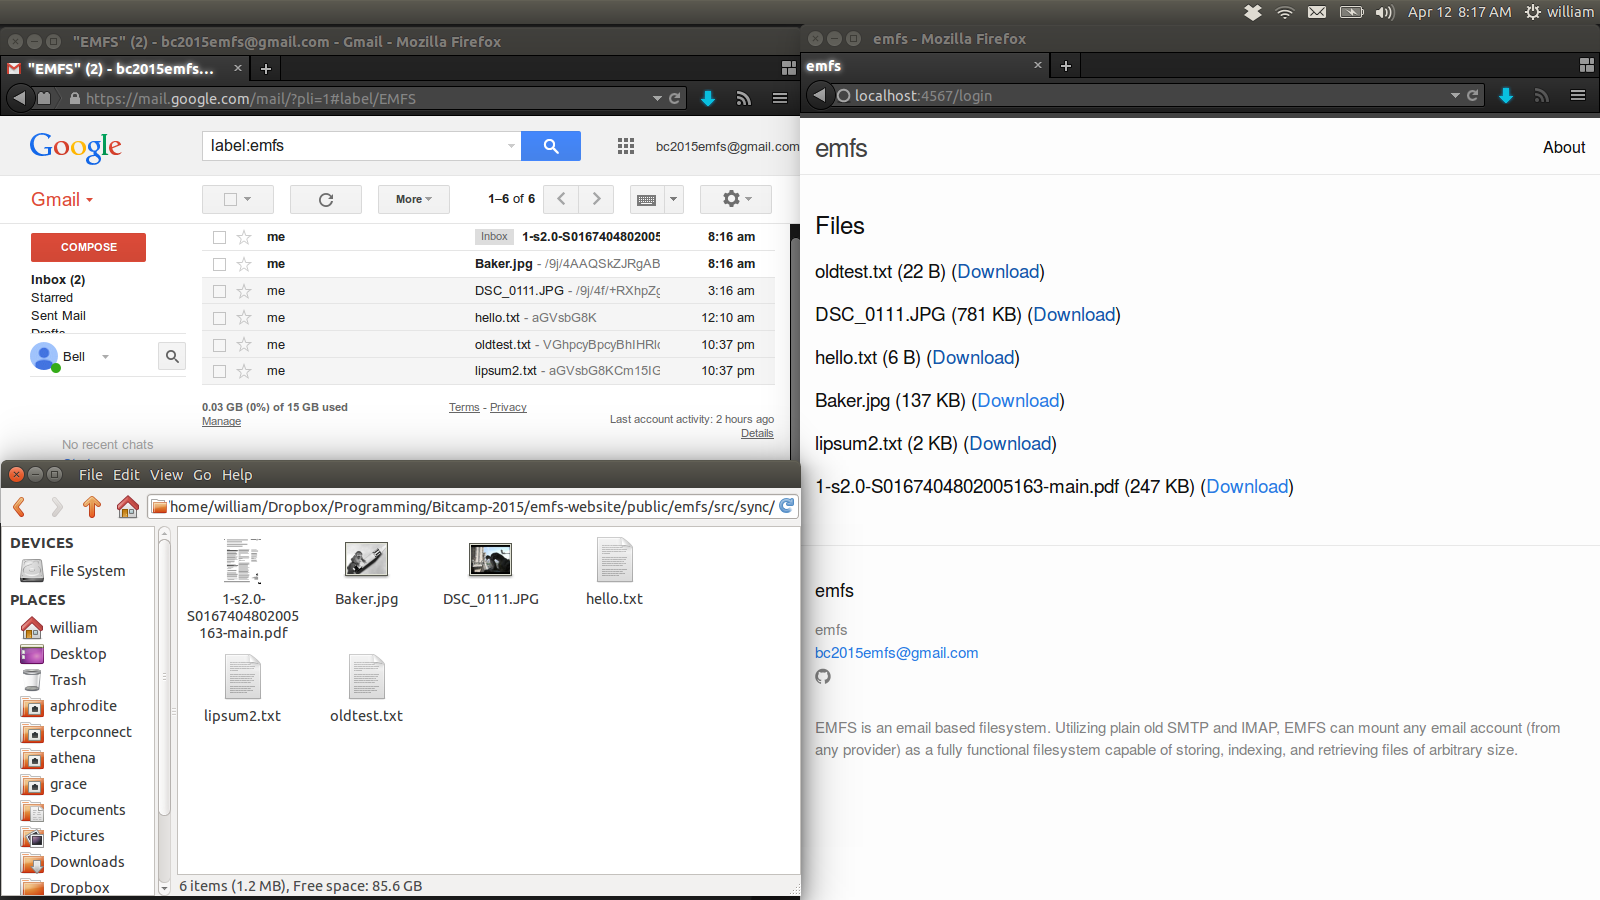Image resolution: width=1600 pixels, height=900 pixels.
Task: Select checkbox for DSC_0111.JPG email
Action: [219, 291]
